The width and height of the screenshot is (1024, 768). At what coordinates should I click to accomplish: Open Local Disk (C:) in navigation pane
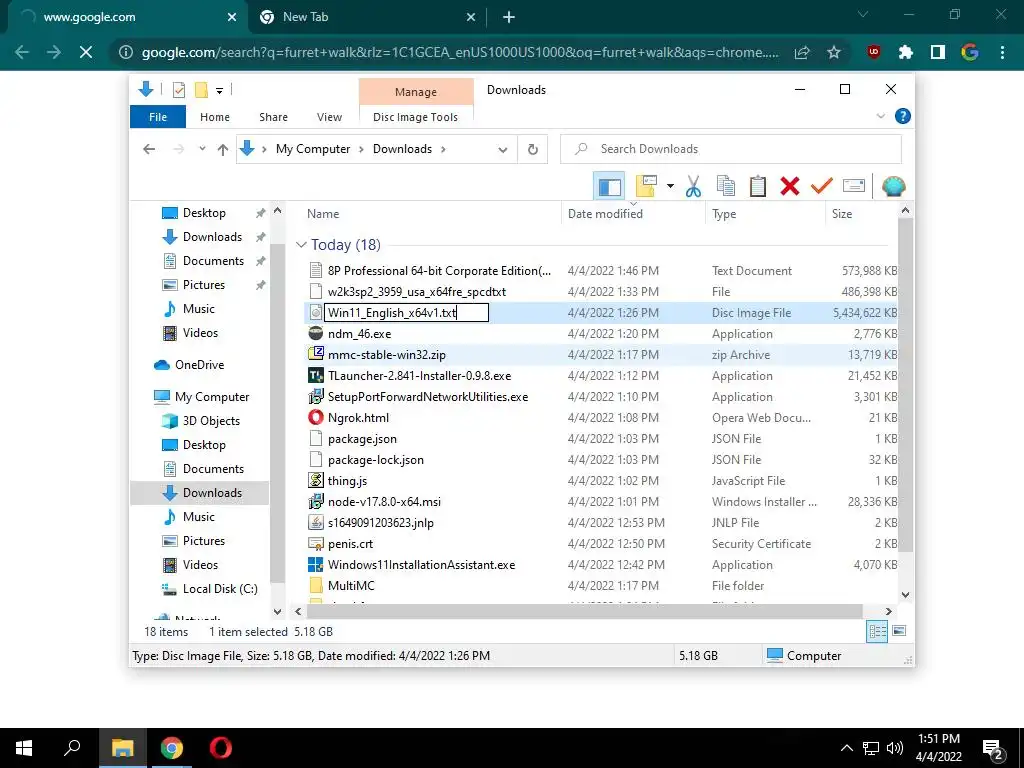(220, 589)
